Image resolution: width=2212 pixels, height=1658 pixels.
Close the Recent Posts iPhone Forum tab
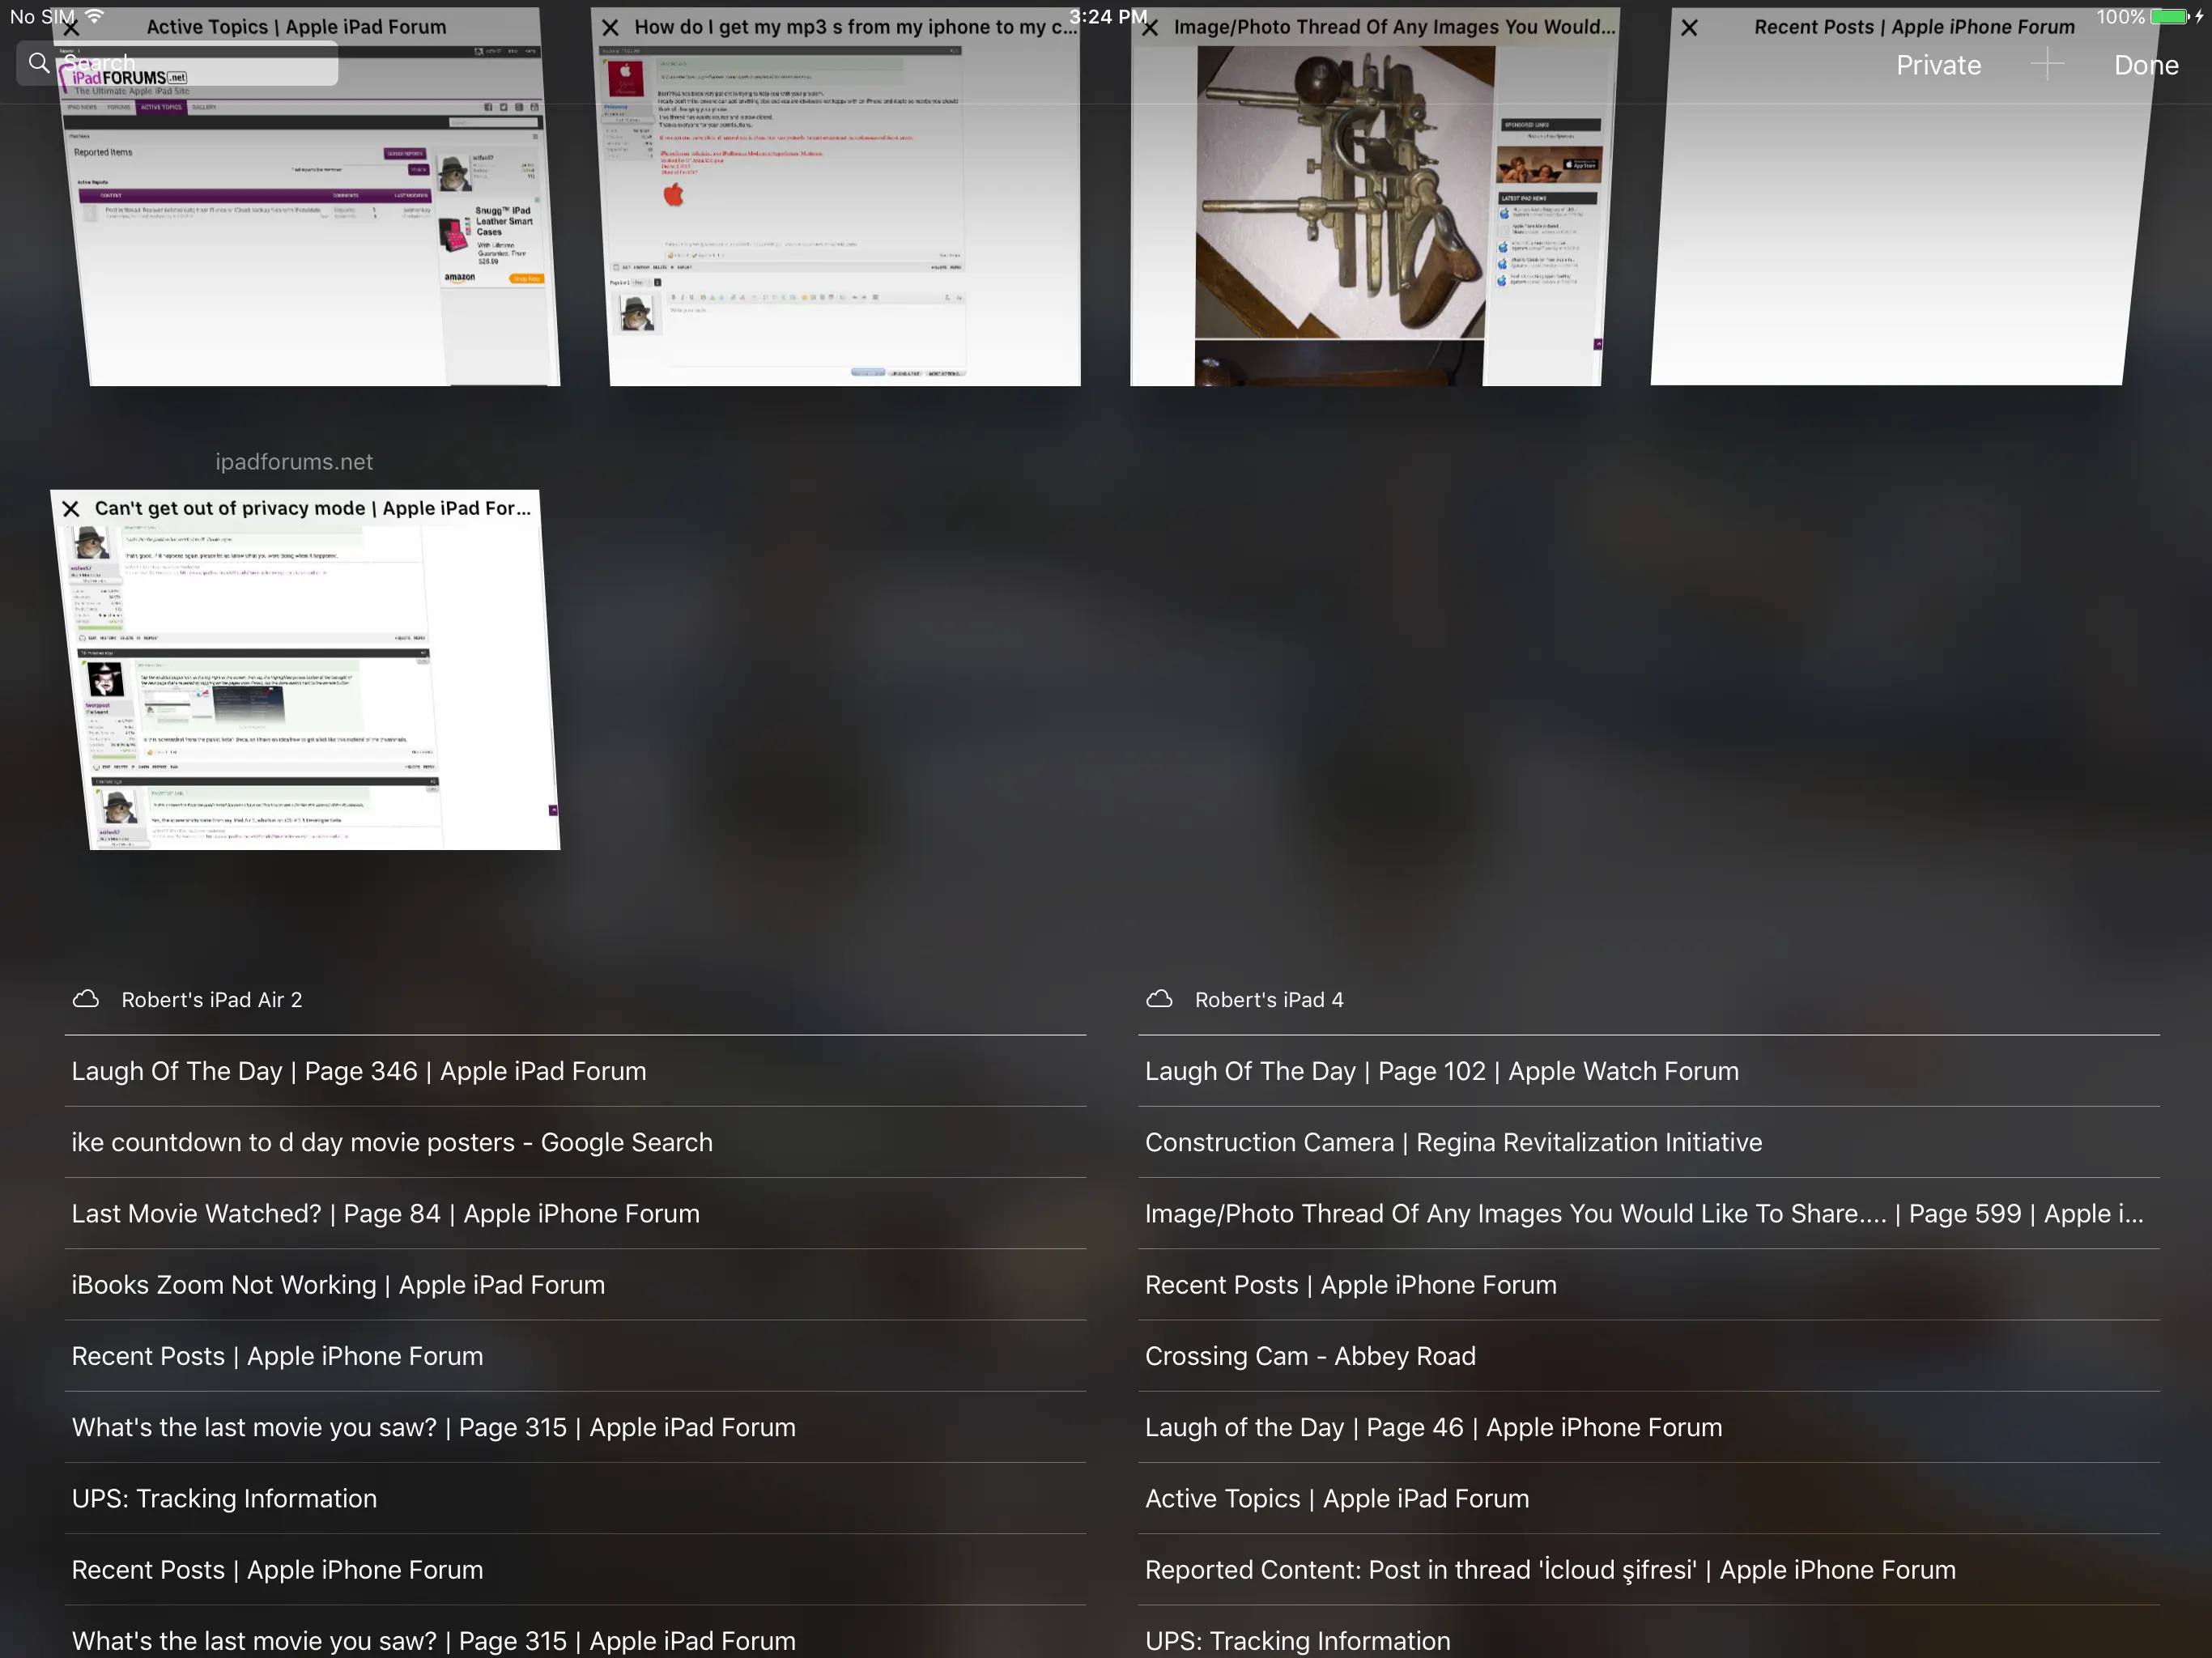pyautogui.click(x=1689, y=28)
